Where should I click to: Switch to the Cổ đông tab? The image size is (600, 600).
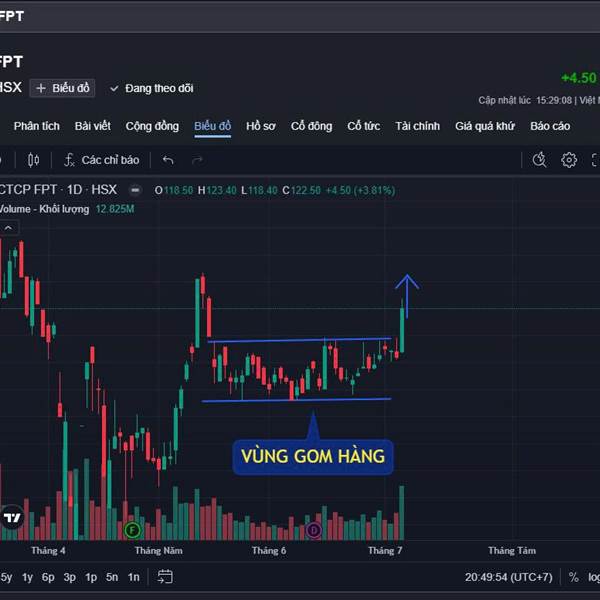[311, 126]
